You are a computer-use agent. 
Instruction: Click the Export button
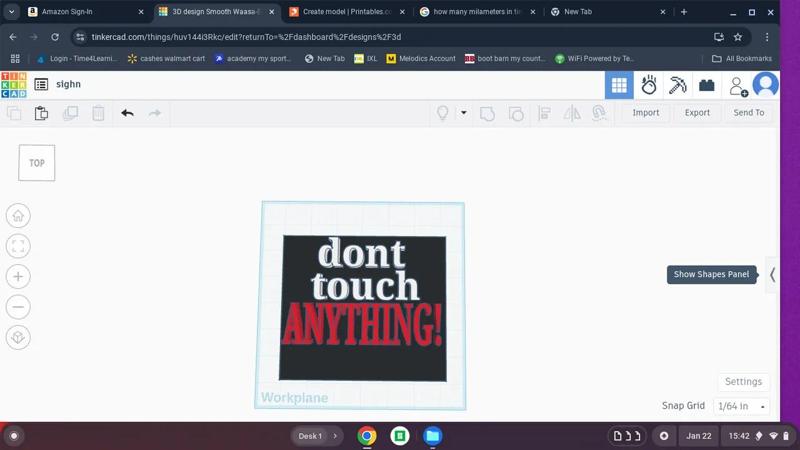(697, 113)
